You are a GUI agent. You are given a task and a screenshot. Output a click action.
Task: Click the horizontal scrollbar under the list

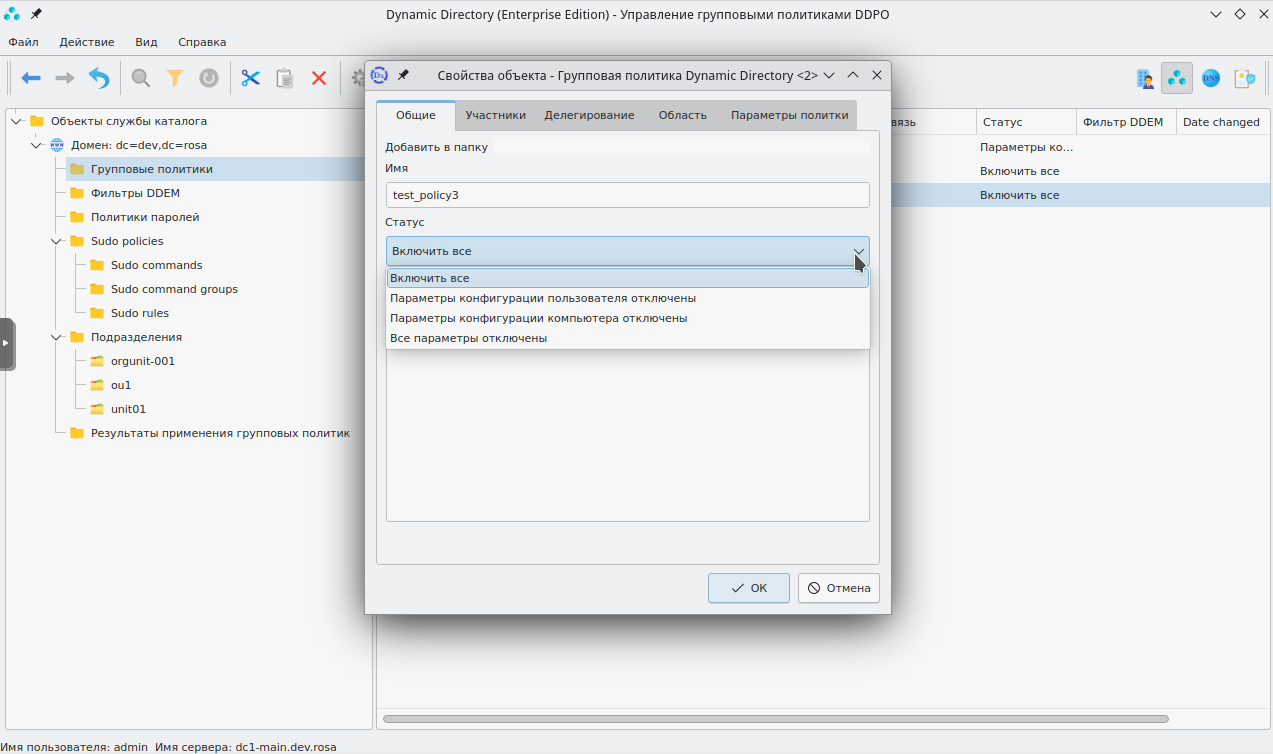pyautogui.click(x=775, y=719)
